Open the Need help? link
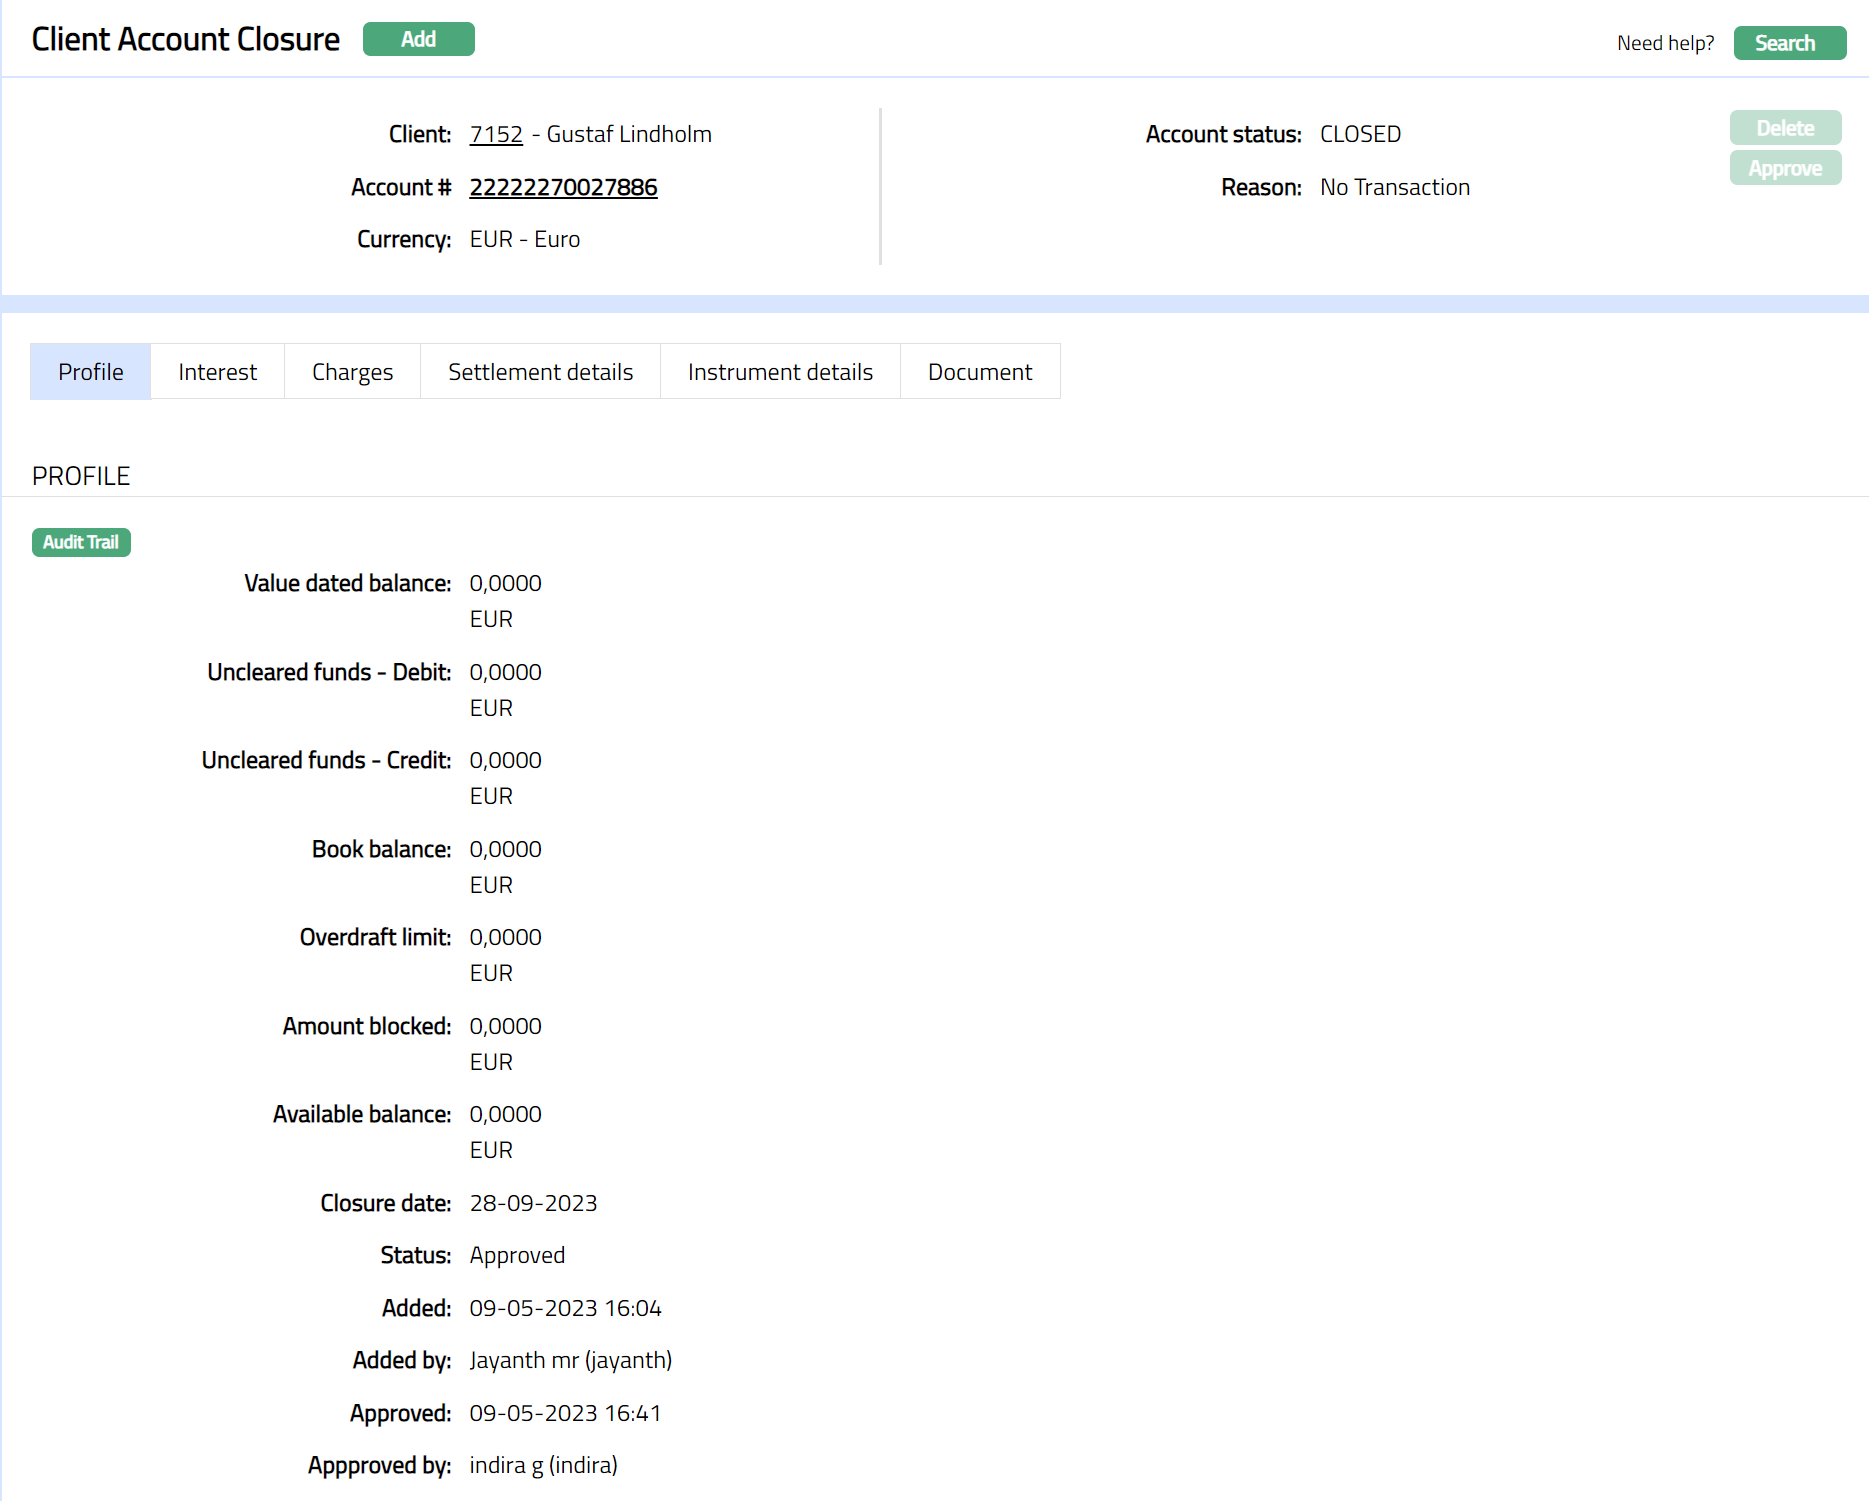This screenshot has width=1869, height=1501. (1665, 43)
